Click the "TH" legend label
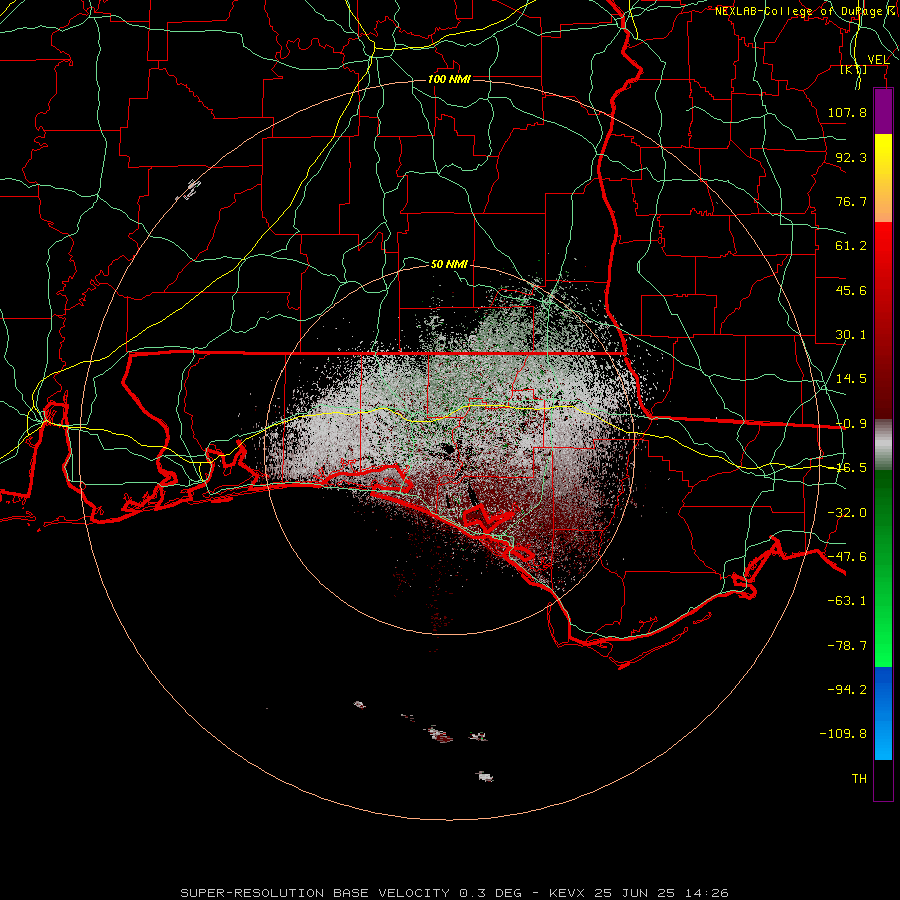This screenshot has width=900, height=900. click(859, 779)
